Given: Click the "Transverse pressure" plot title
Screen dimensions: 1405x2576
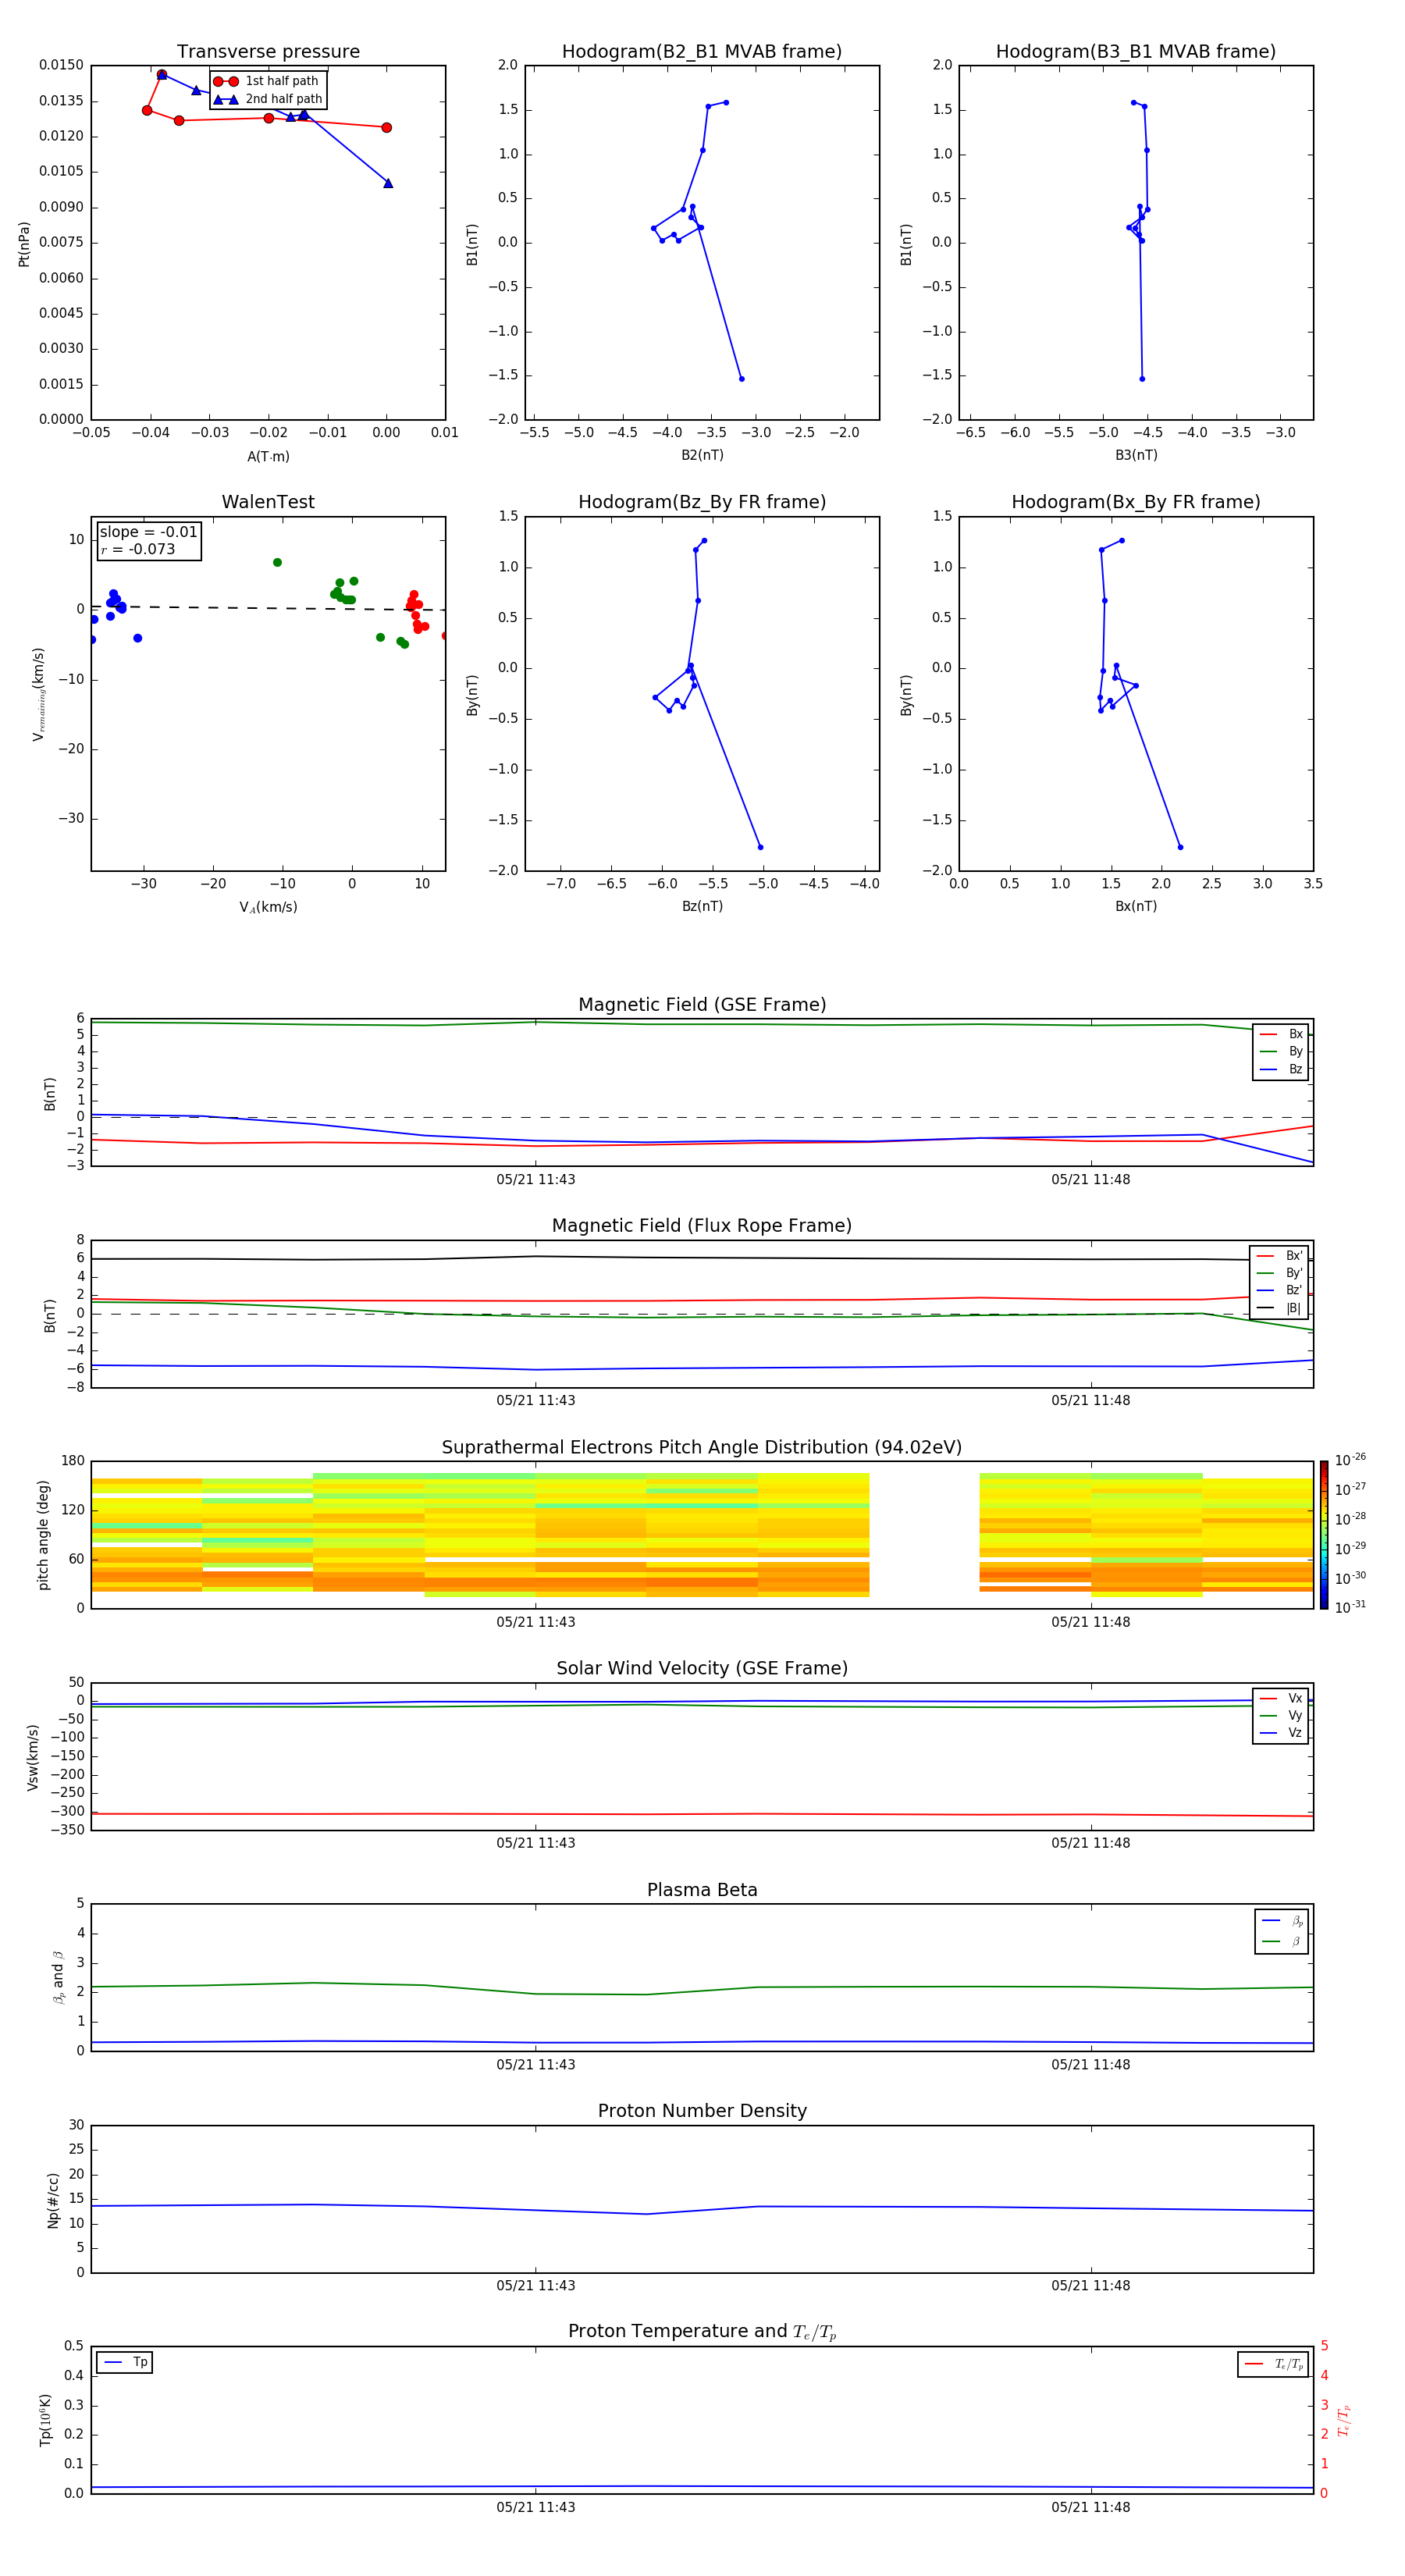Looking at the screenshot, I should click(268, 52).
